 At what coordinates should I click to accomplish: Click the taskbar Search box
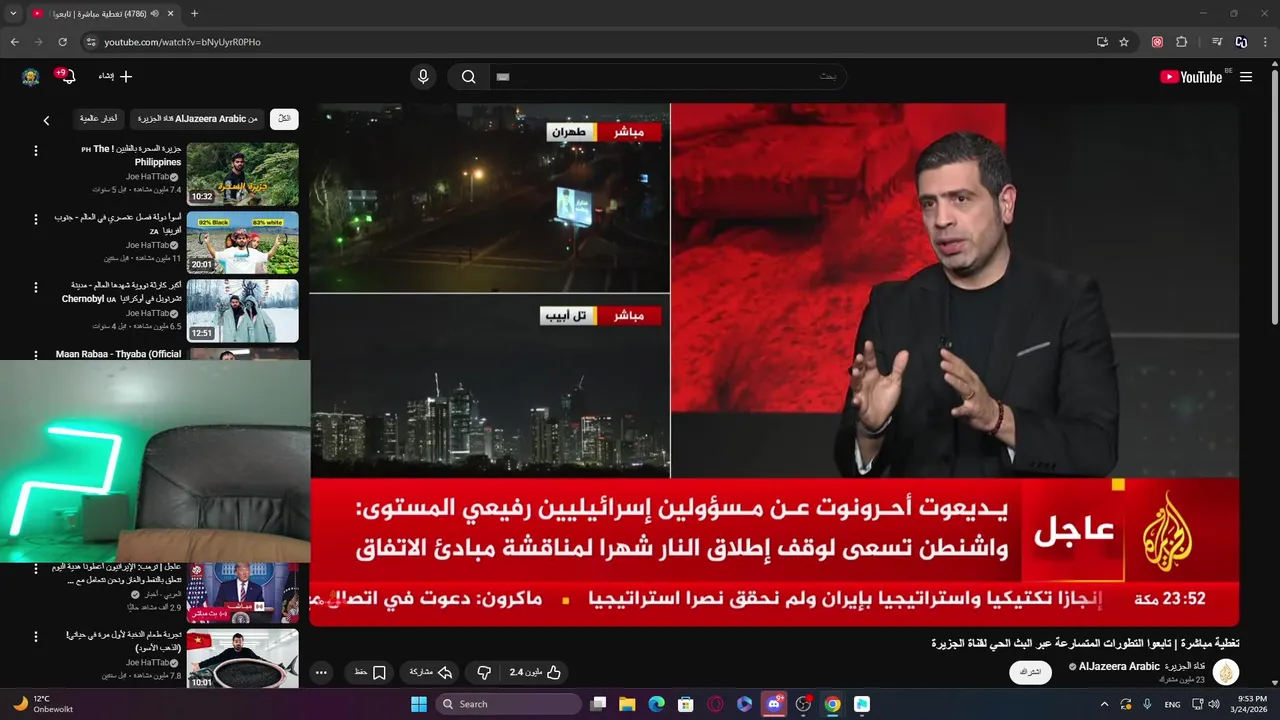tap(509, 704)
